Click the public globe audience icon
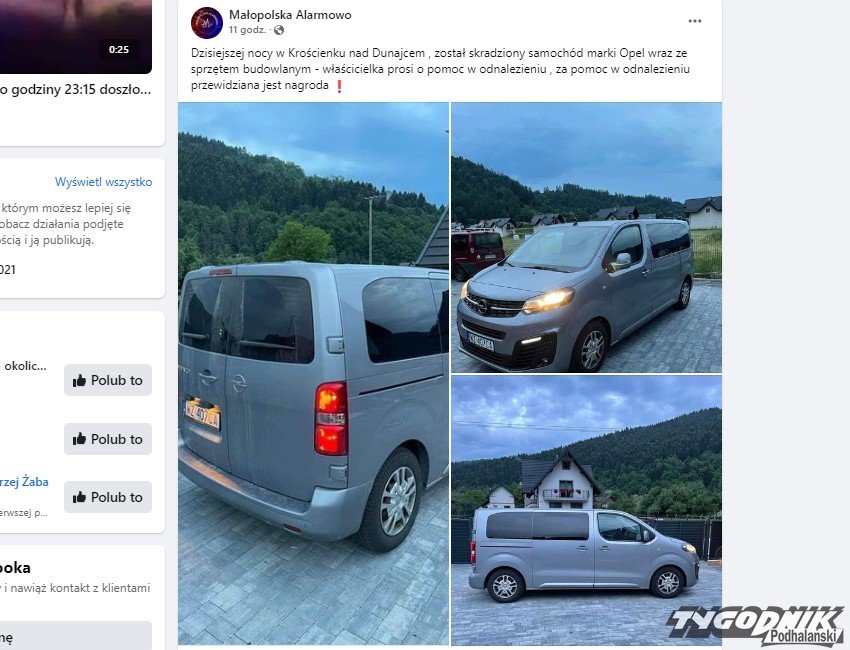Image resolution: width=850 pixels, height=650 pixels. [279, 30]
